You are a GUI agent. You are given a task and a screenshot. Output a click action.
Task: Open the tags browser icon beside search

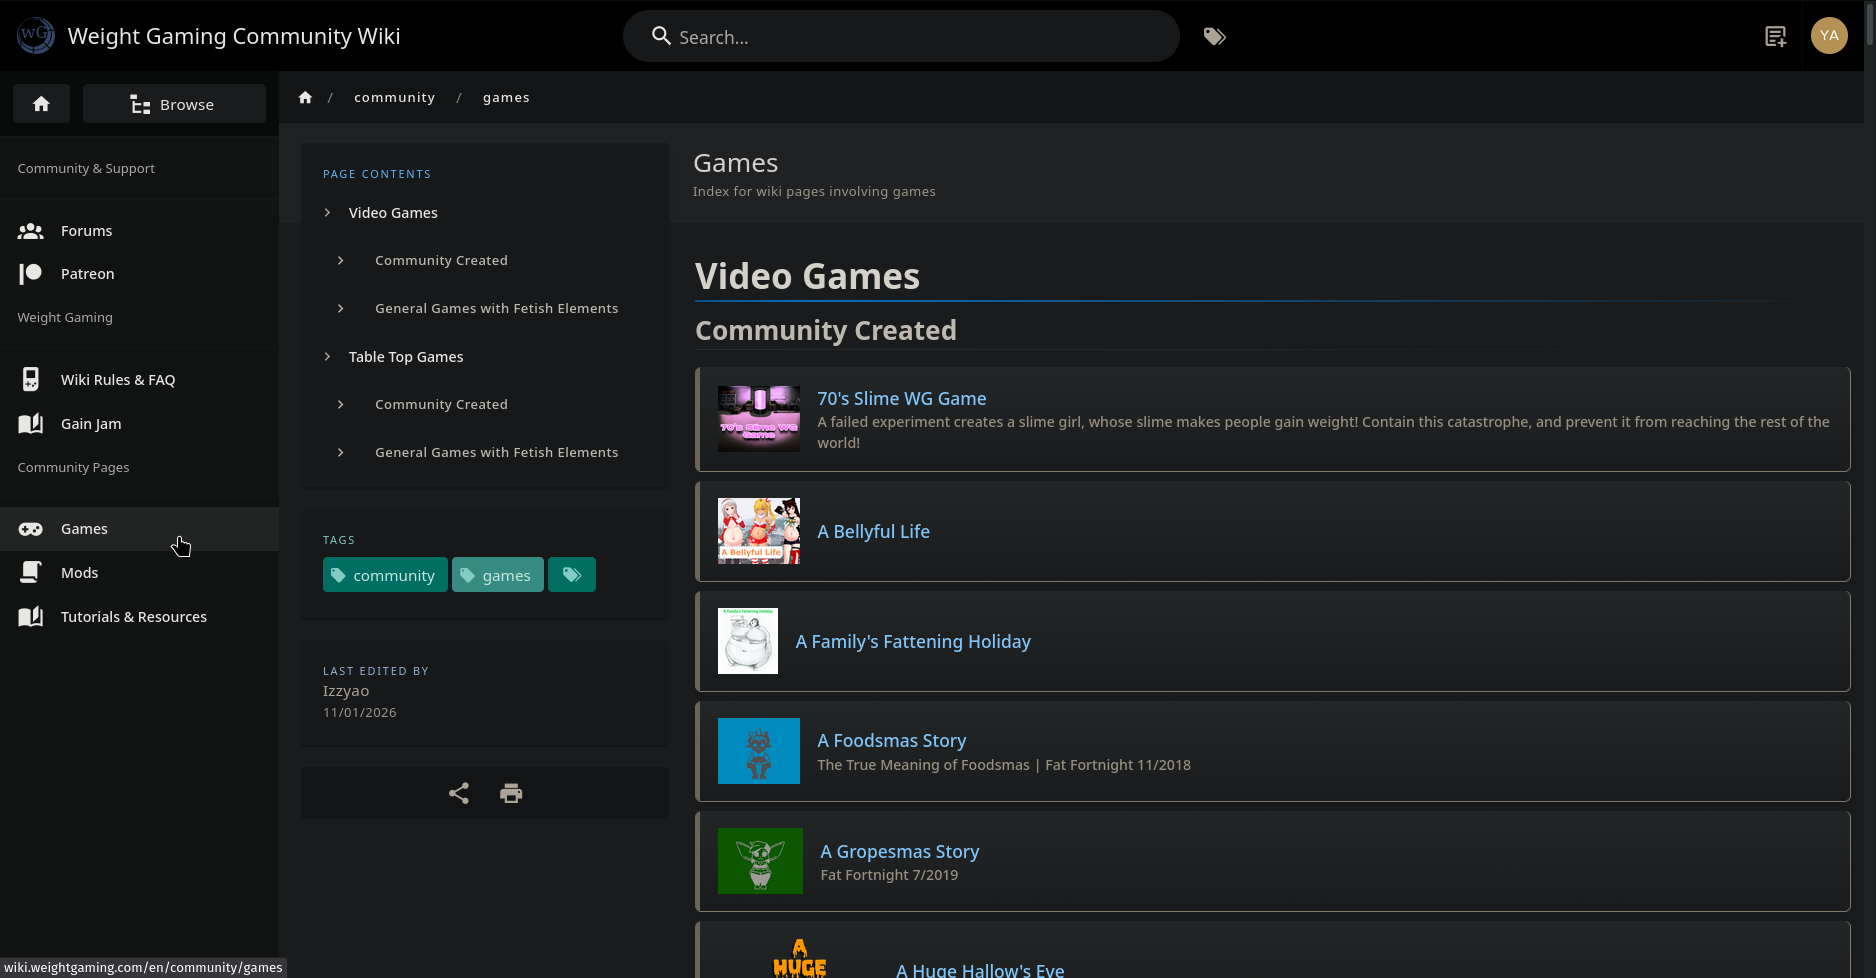tap(1214, 37)
